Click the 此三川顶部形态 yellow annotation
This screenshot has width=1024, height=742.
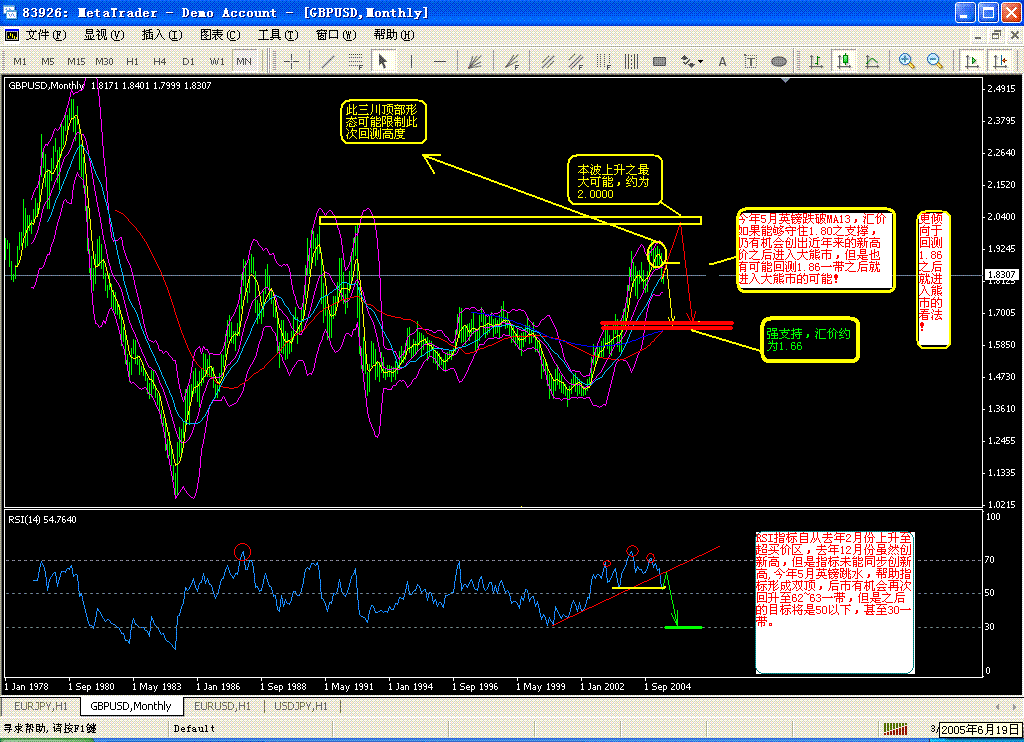point(383,121)
